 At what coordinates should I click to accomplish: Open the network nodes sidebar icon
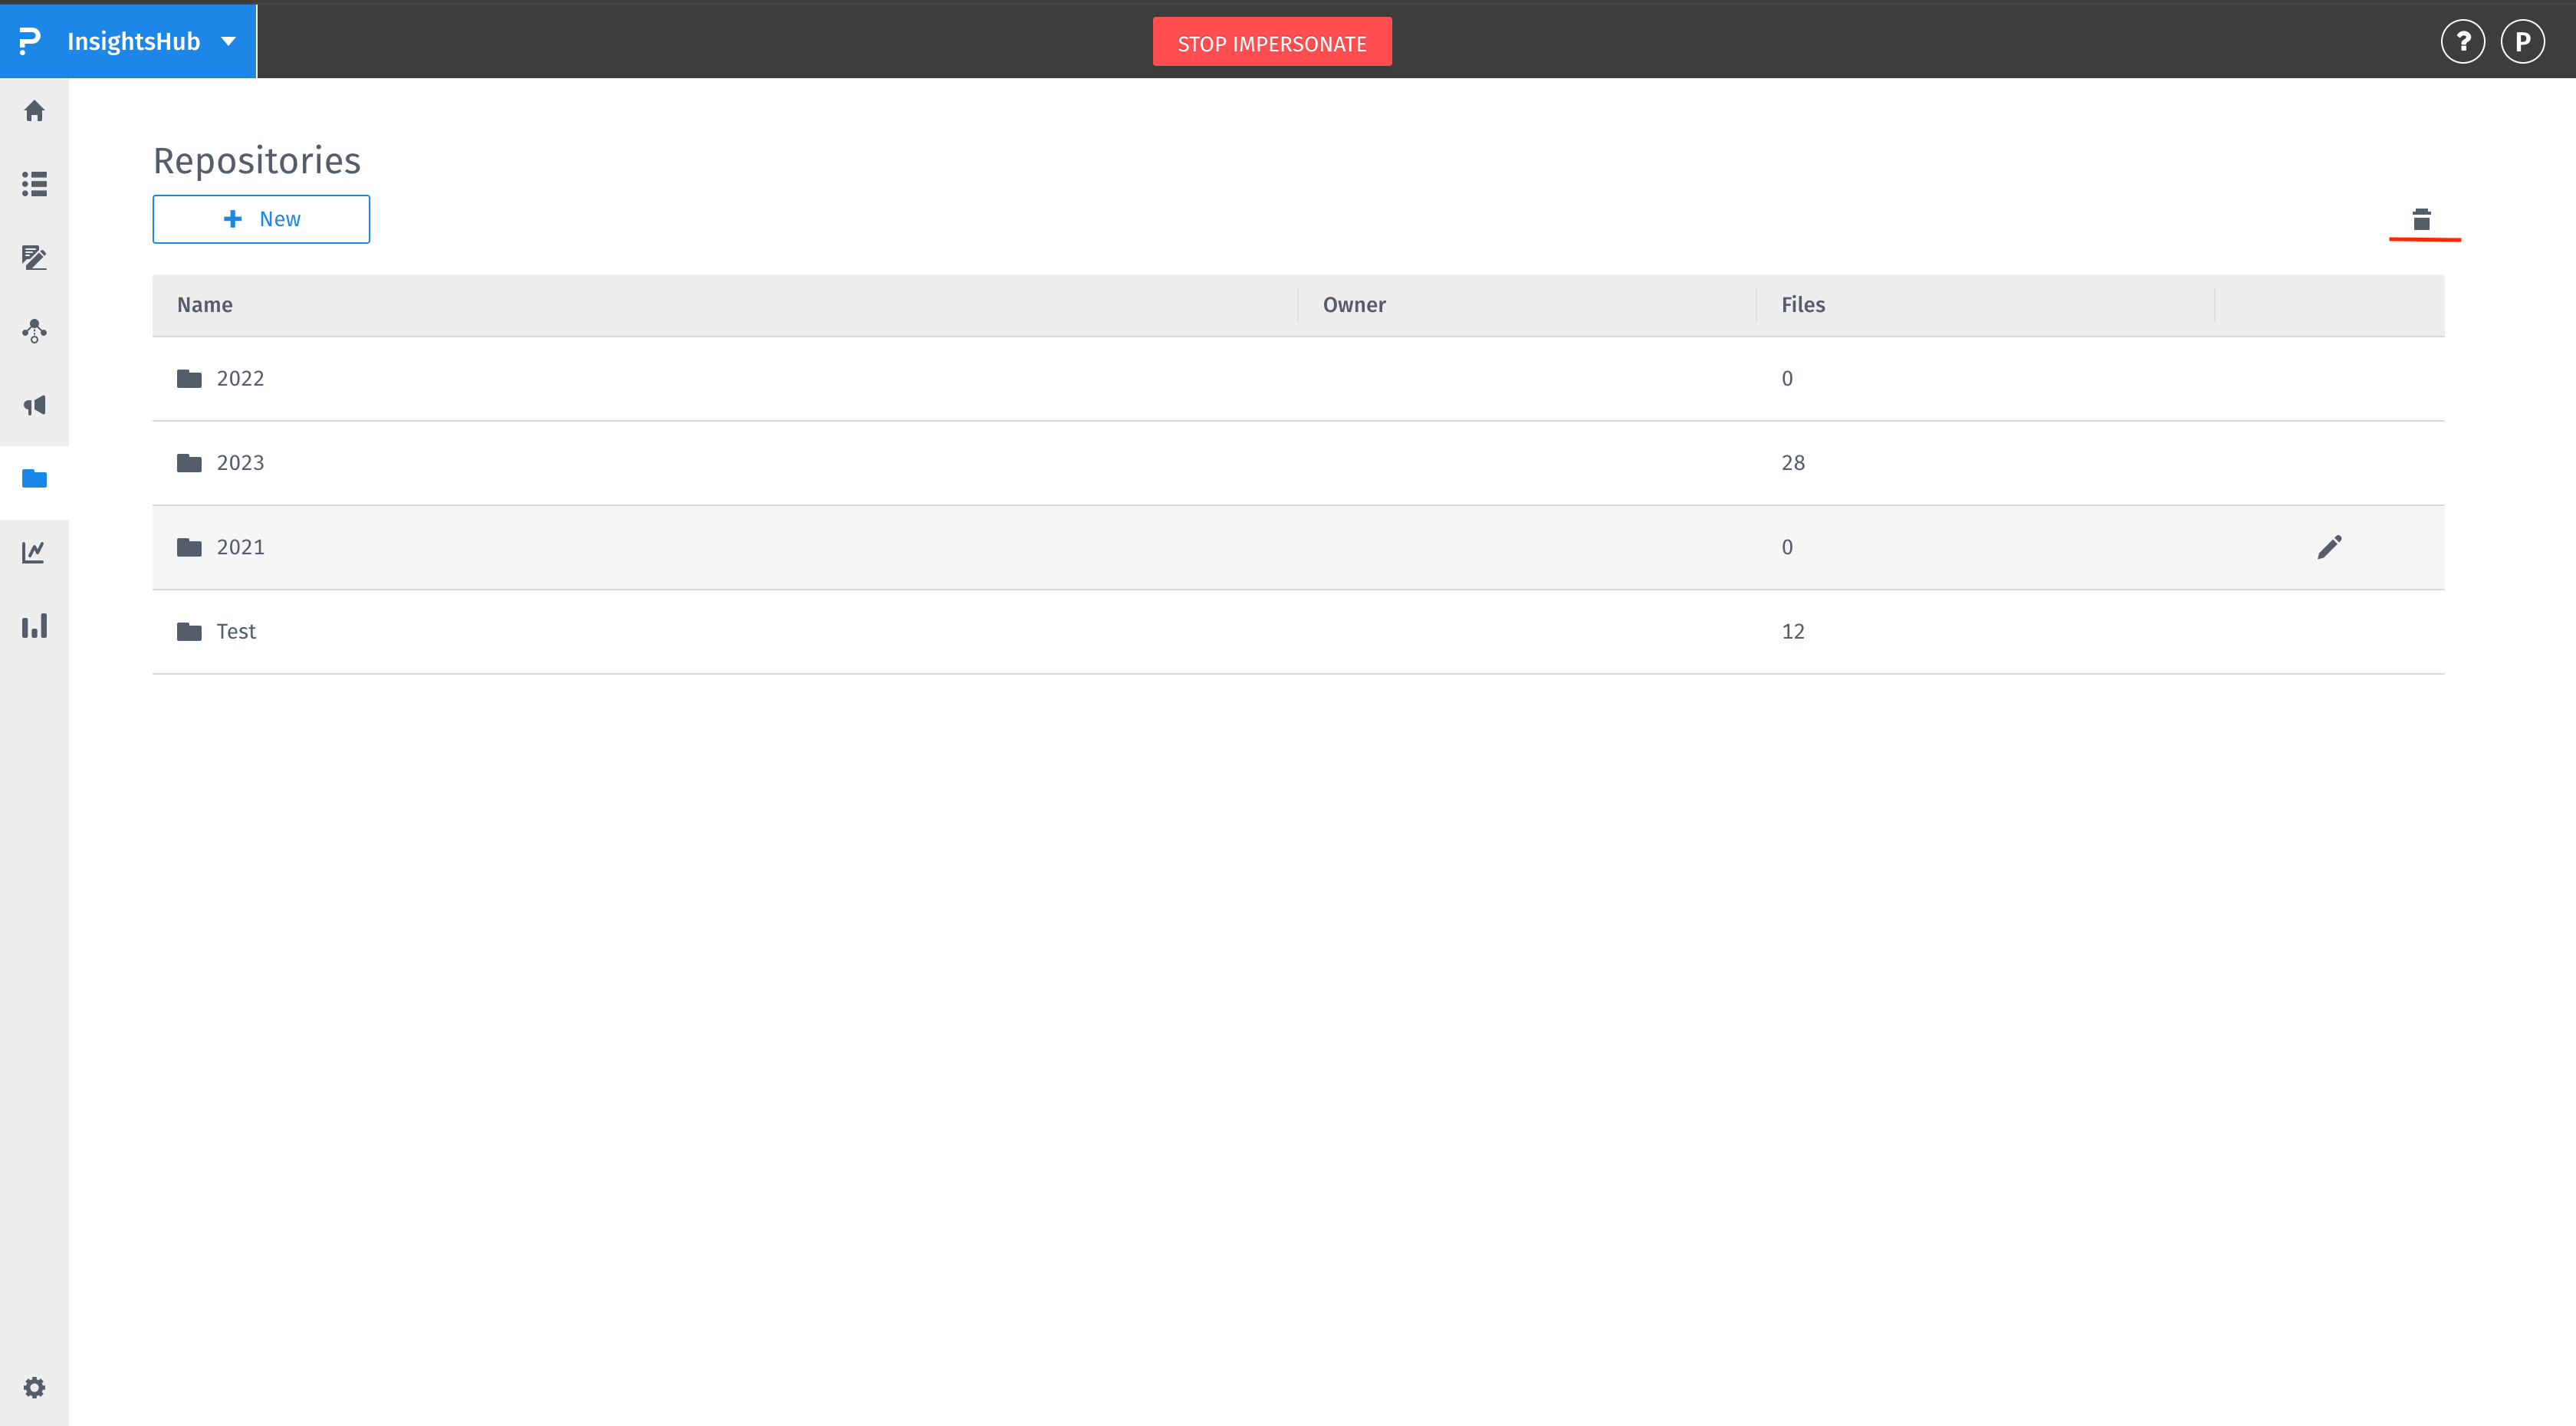34,331
